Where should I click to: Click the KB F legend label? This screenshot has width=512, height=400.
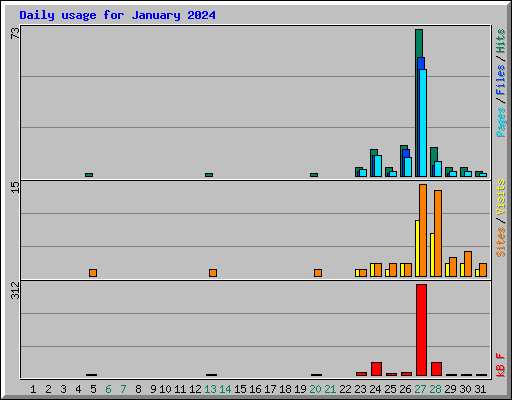(500, 365)
